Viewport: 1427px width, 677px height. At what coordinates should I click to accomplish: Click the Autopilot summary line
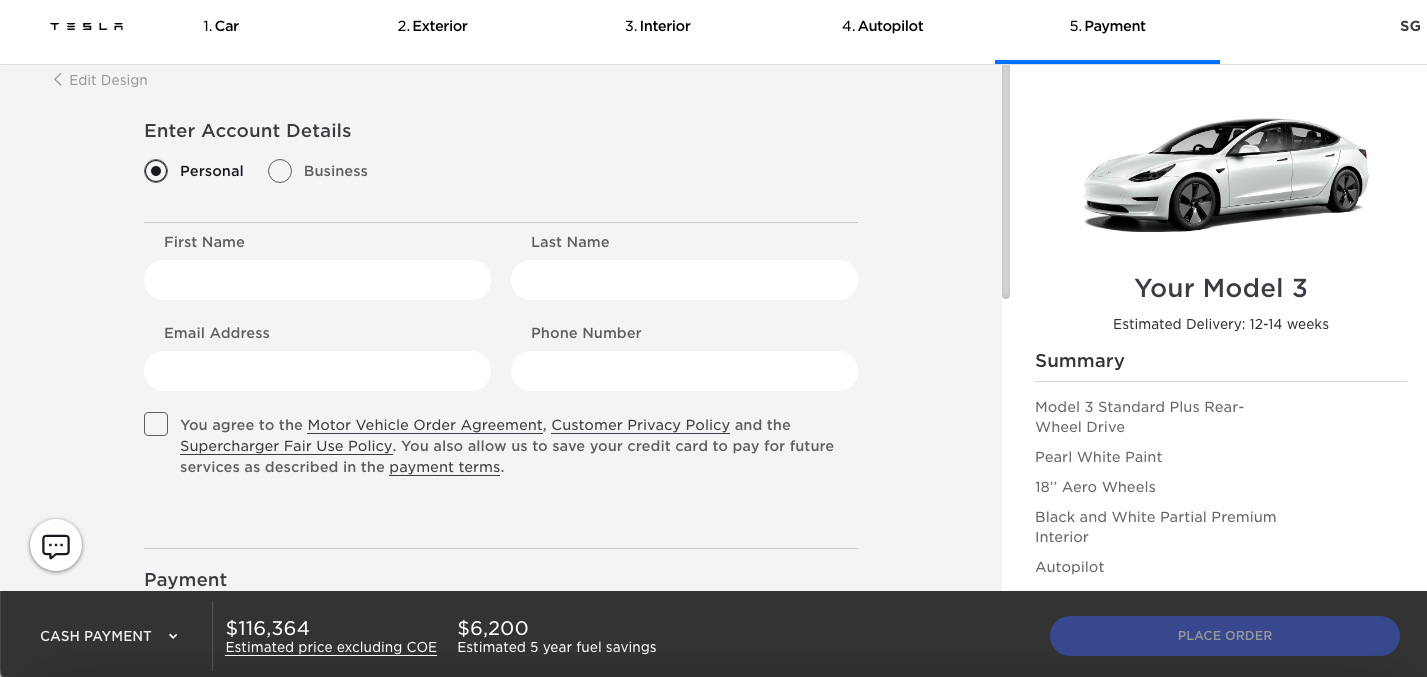point(1070,567)
